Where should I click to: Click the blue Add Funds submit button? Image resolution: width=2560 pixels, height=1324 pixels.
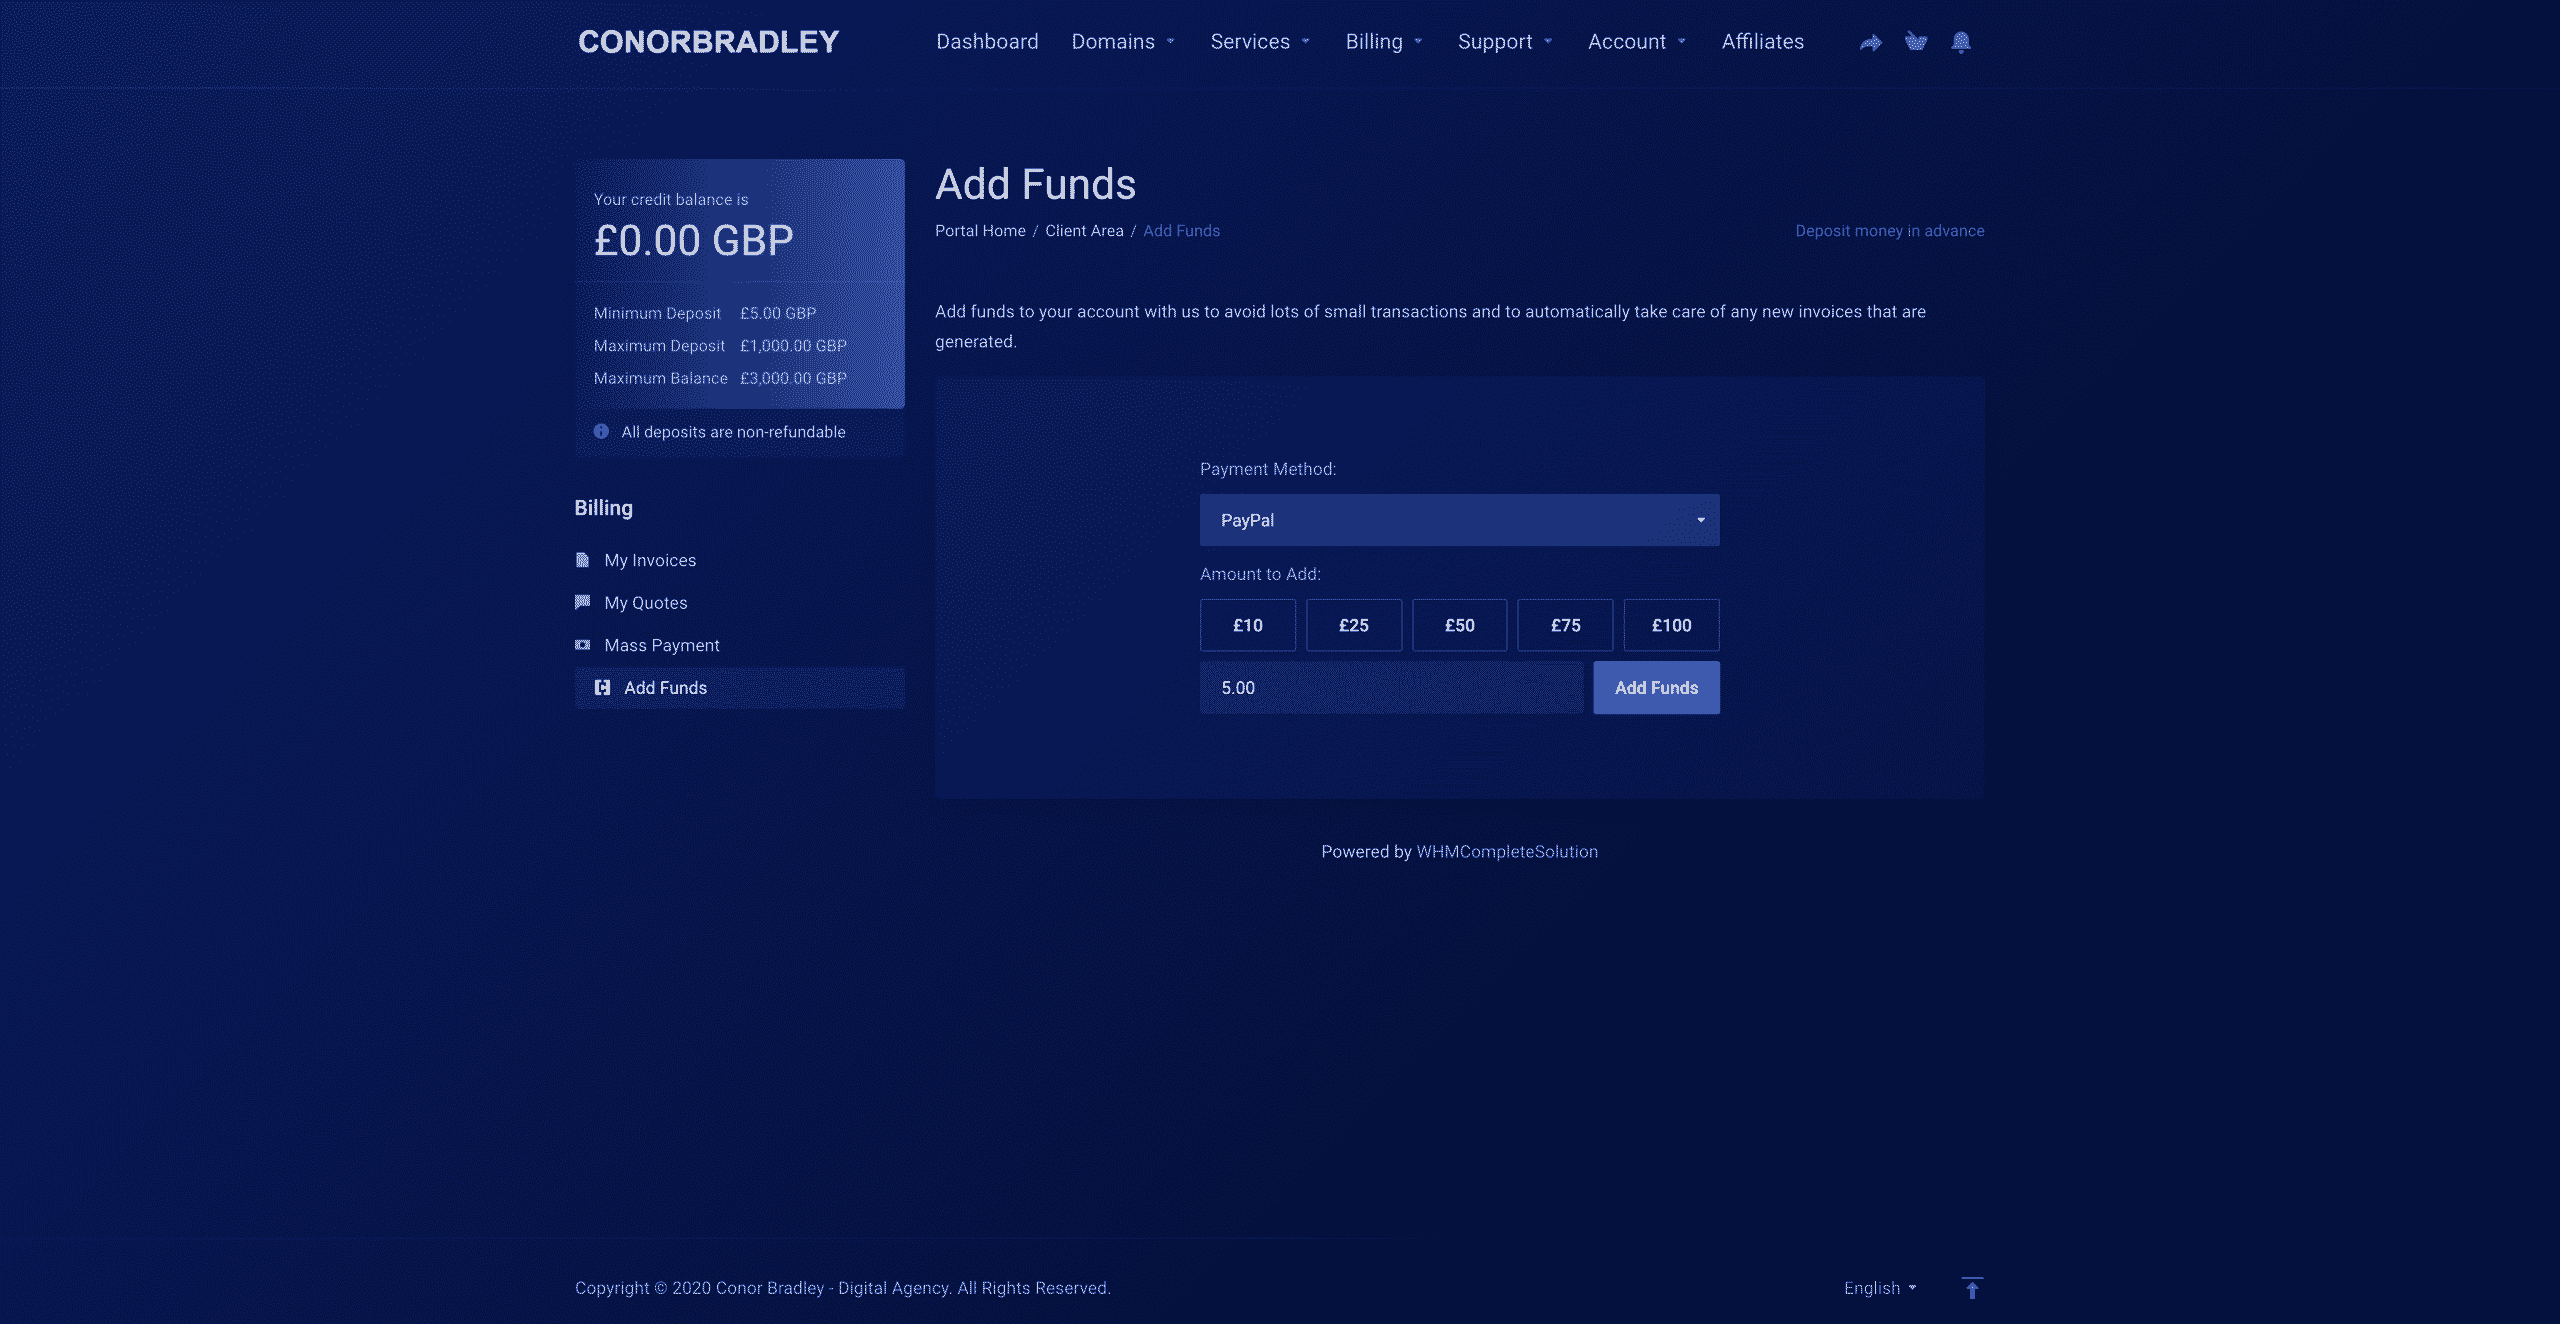tap(1656, 688)
